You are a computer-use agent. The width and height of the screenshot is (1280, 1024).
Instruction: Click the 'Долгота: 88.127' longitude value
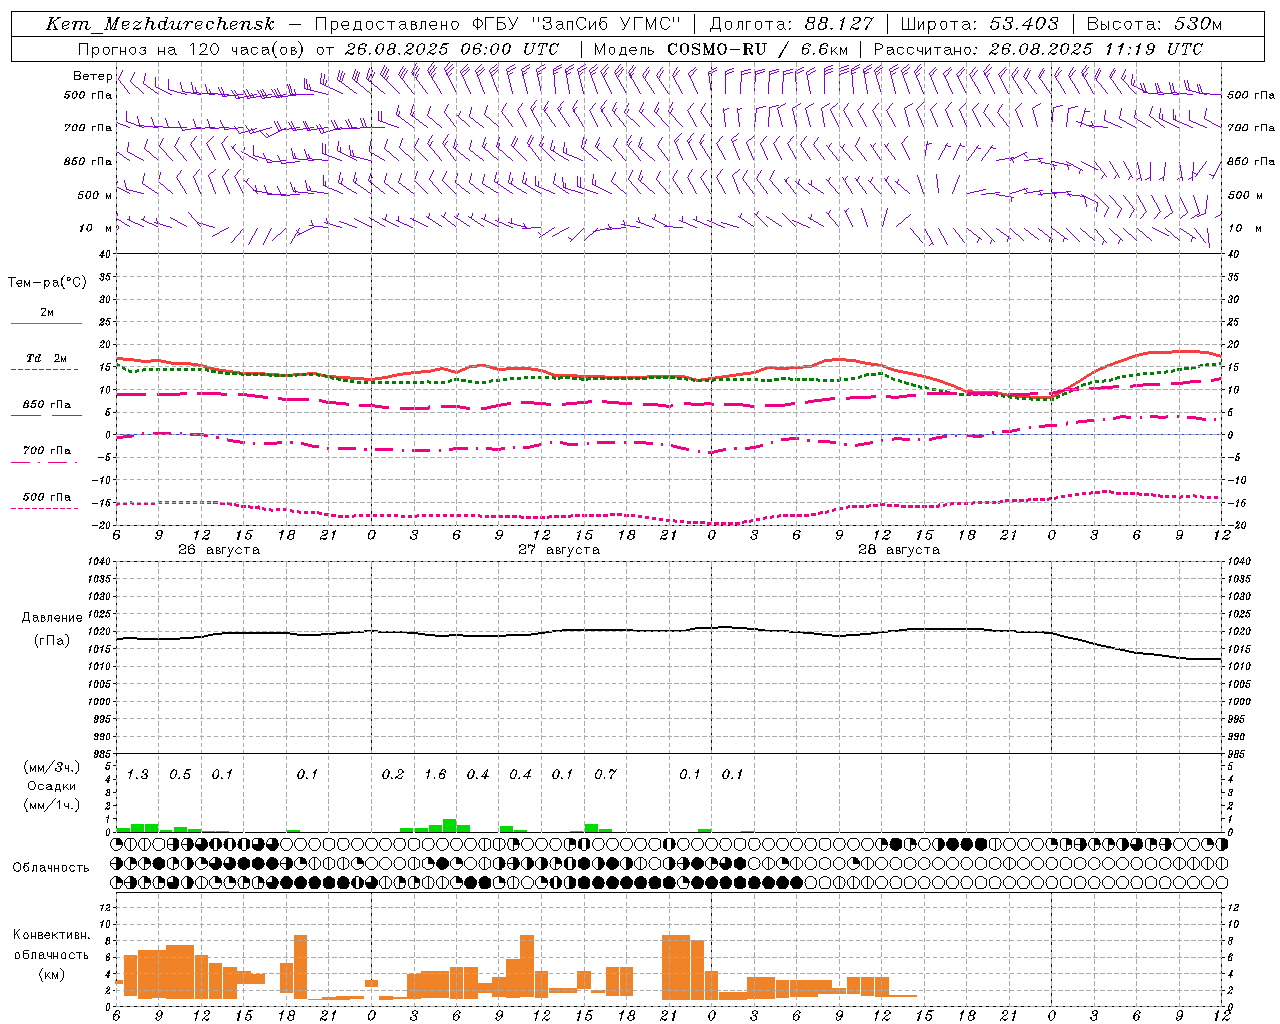pyautogui.click(x=791, y=24)
